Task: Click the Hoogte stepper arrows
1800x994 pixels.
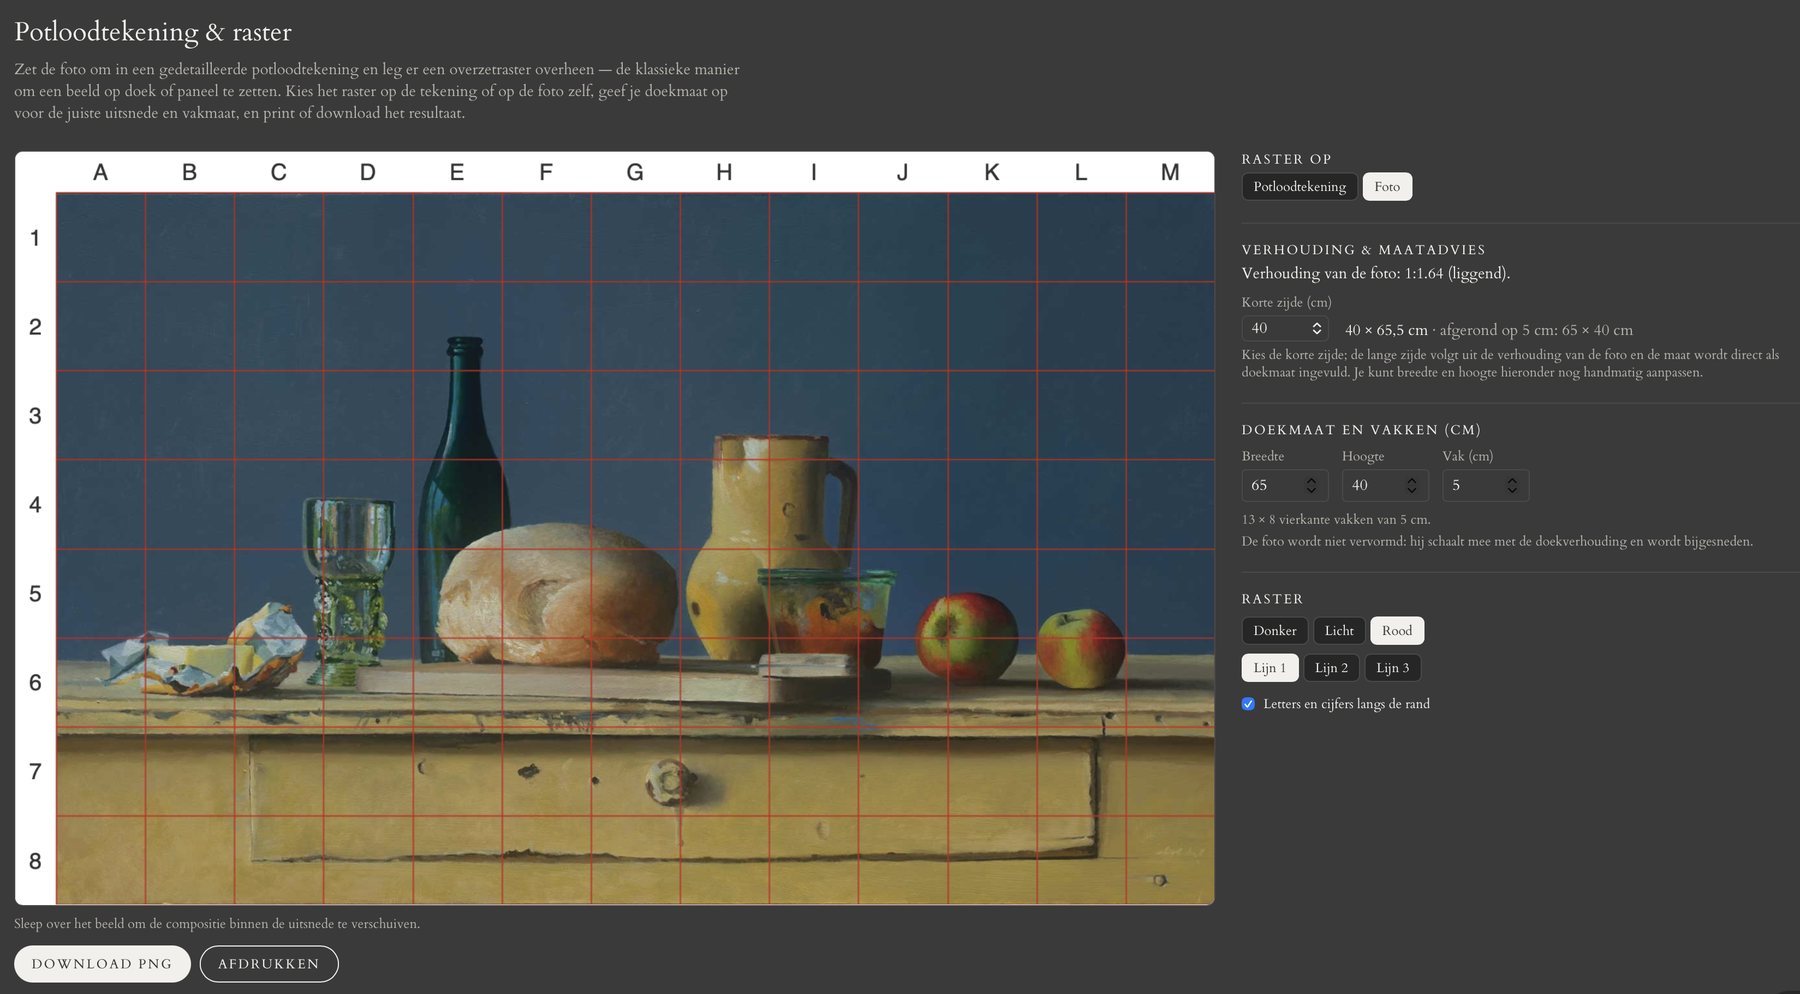Action: click(1412, 485)
